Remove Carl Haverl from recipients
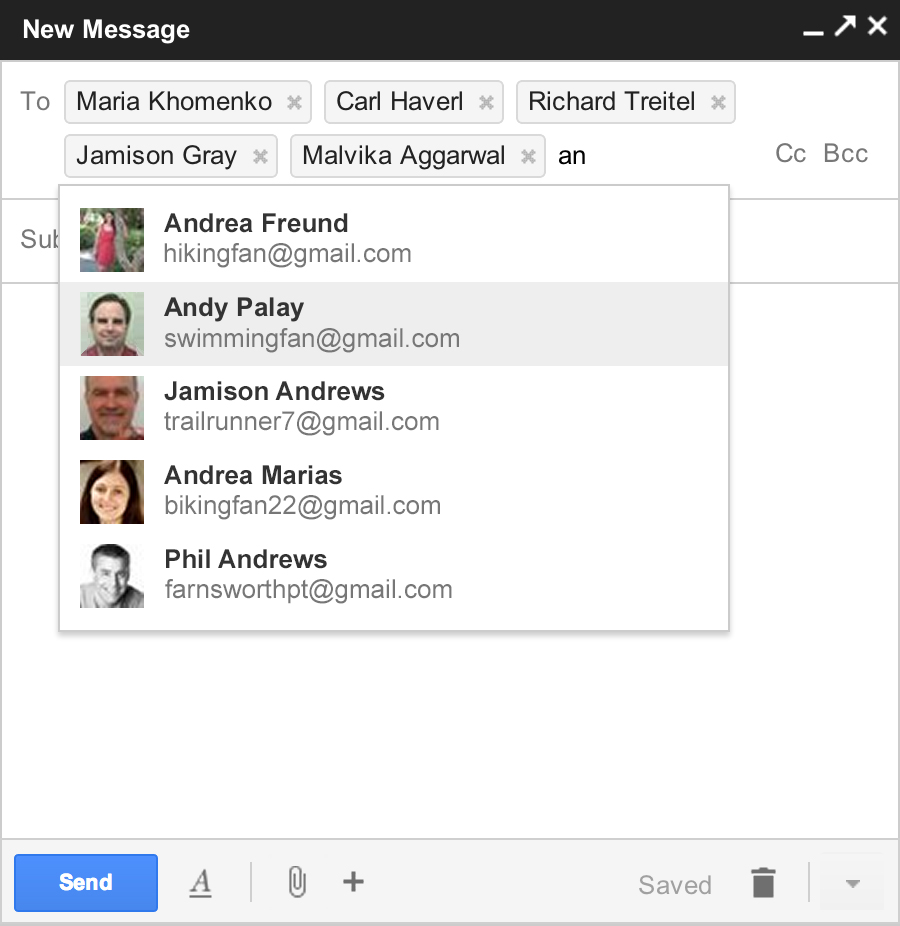Image resolution: width=900 pixels, height=926 pixels. [x=486, y=101]
